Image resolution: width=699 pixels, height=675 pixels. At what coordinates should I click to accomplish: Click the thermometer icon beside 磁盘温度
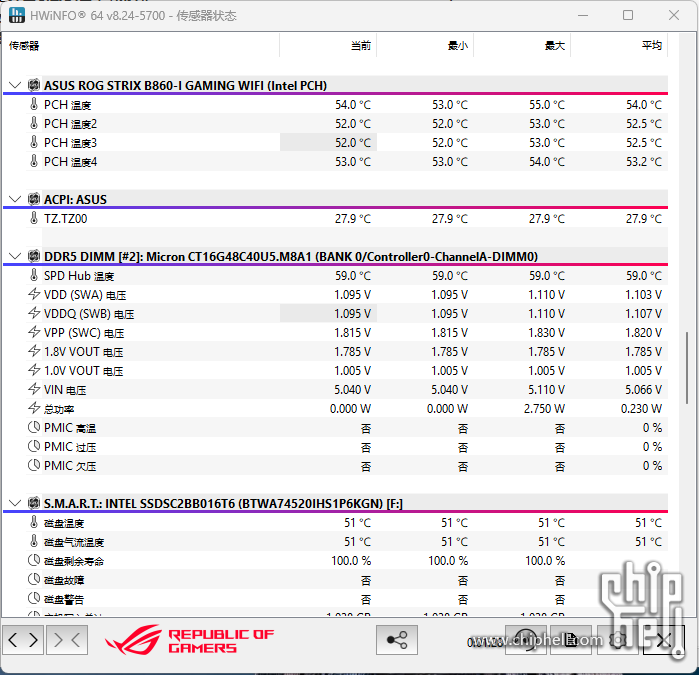coord(34,522)
